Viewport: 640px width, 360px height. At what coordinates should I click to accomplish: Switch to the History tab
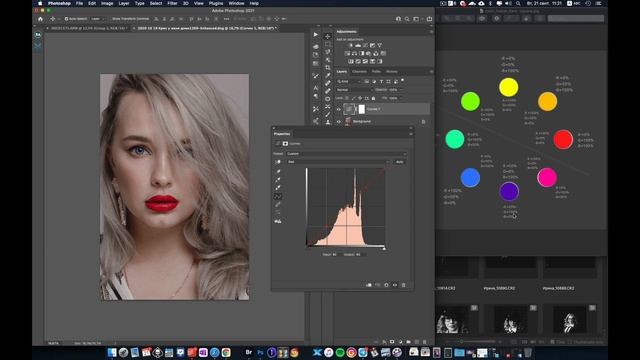click(x=391, y=71)
